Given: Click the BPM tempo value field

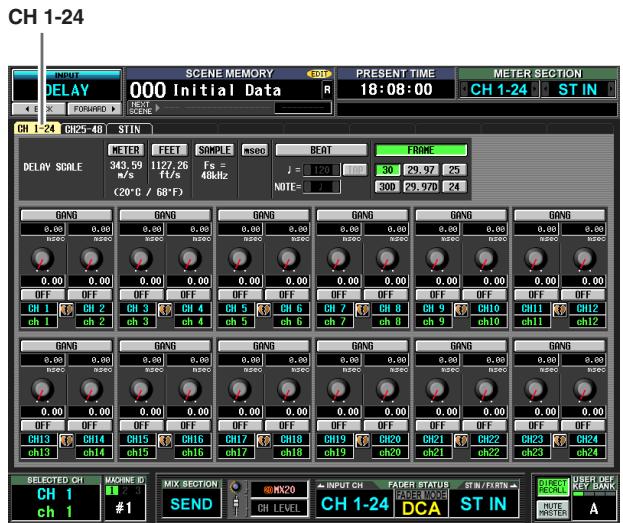Looking at the screenshot, I should pos(321,170).
